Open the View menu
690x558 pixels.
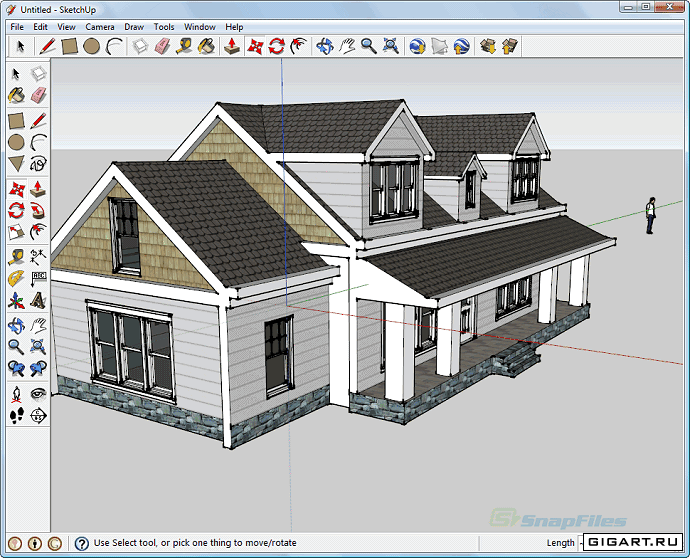click(66, 27)
